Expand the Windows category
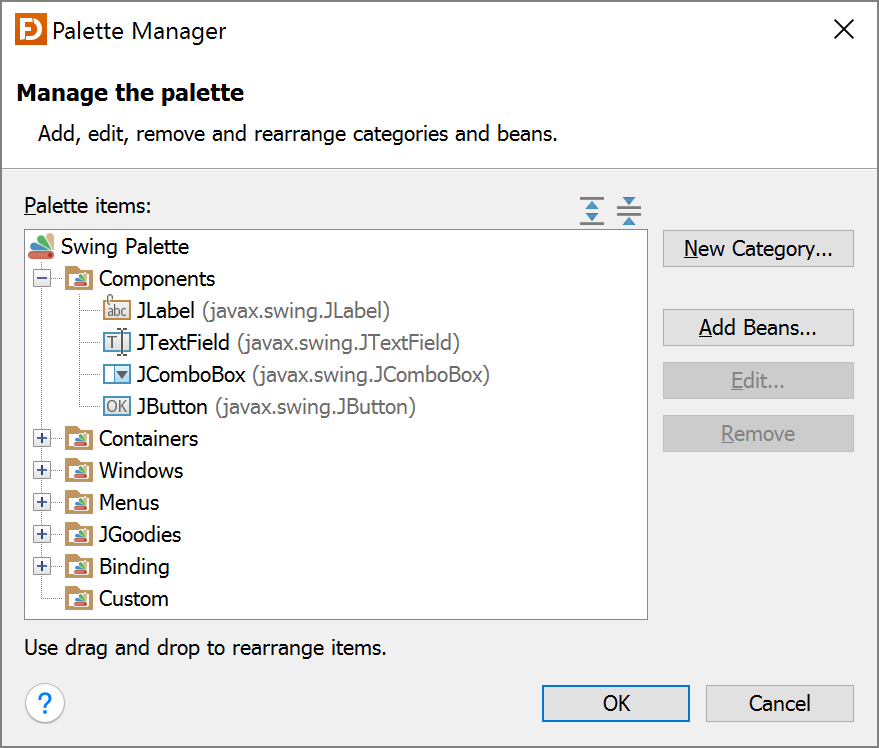 [x=41, y=470]
